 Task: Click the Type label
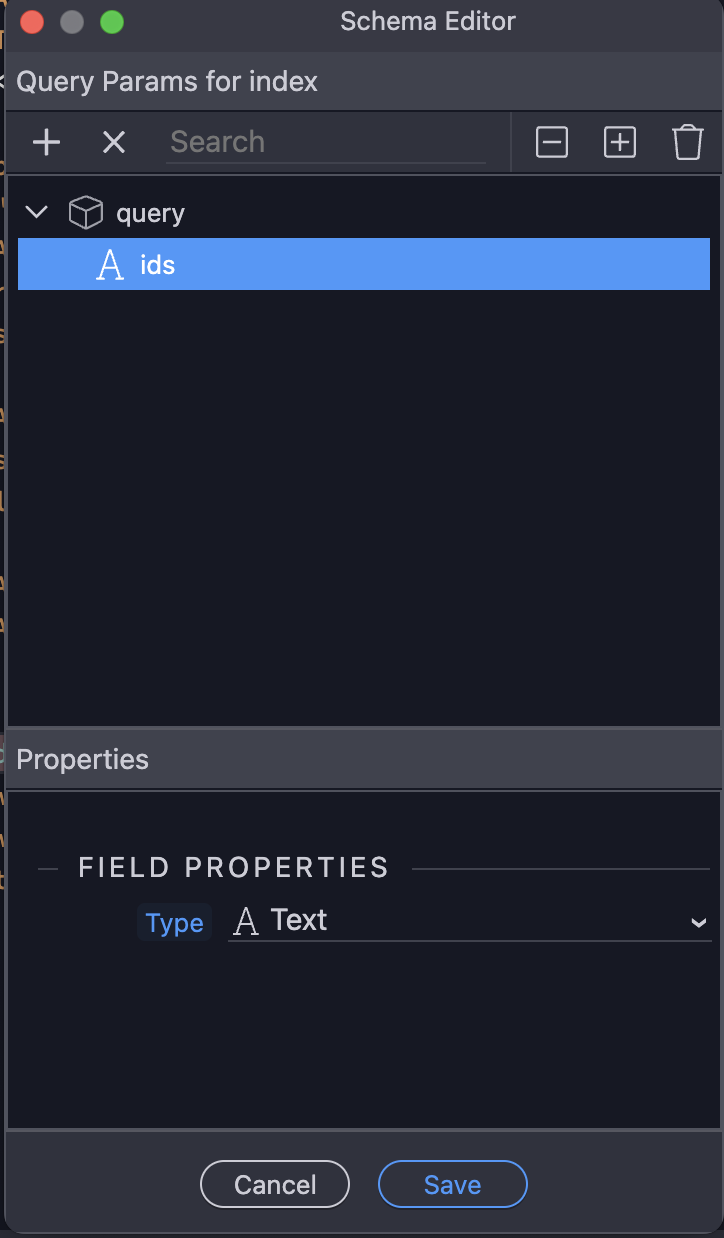click(x=175, y=923)
